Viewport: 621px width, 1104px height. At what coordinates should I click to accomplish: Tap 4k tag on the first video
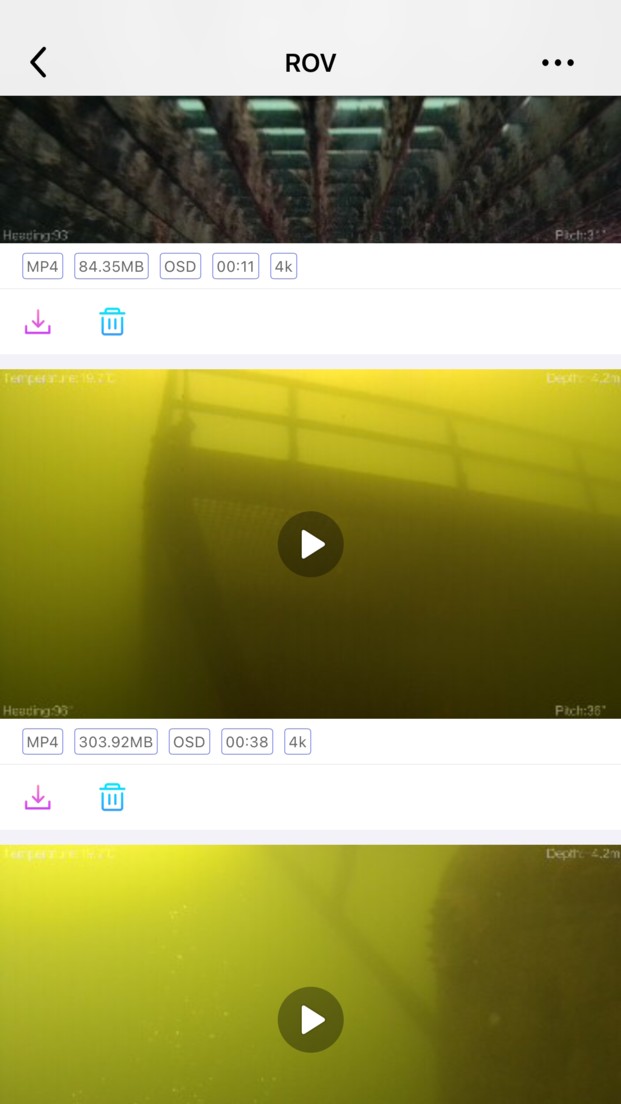[283, 266]
